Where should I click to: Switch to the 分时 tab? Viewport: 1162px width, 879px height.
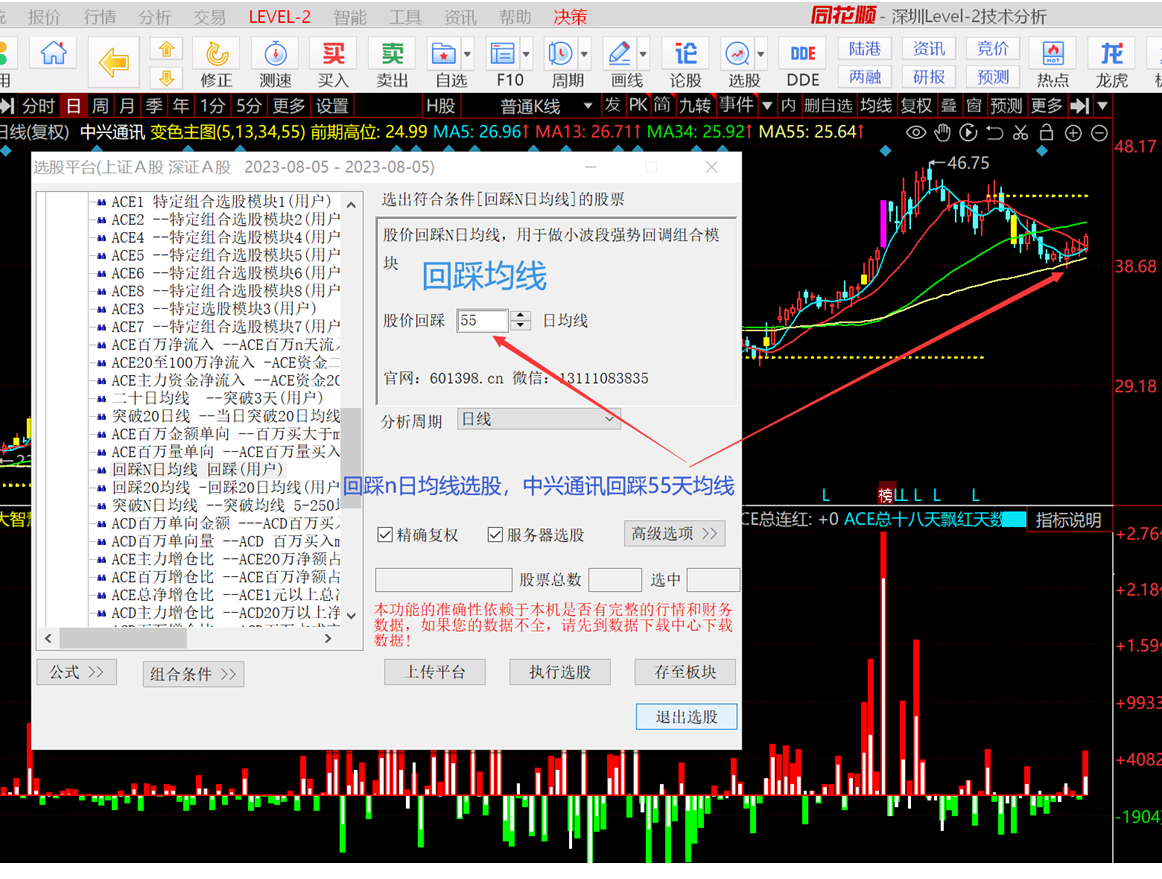(x=39, y=106)
